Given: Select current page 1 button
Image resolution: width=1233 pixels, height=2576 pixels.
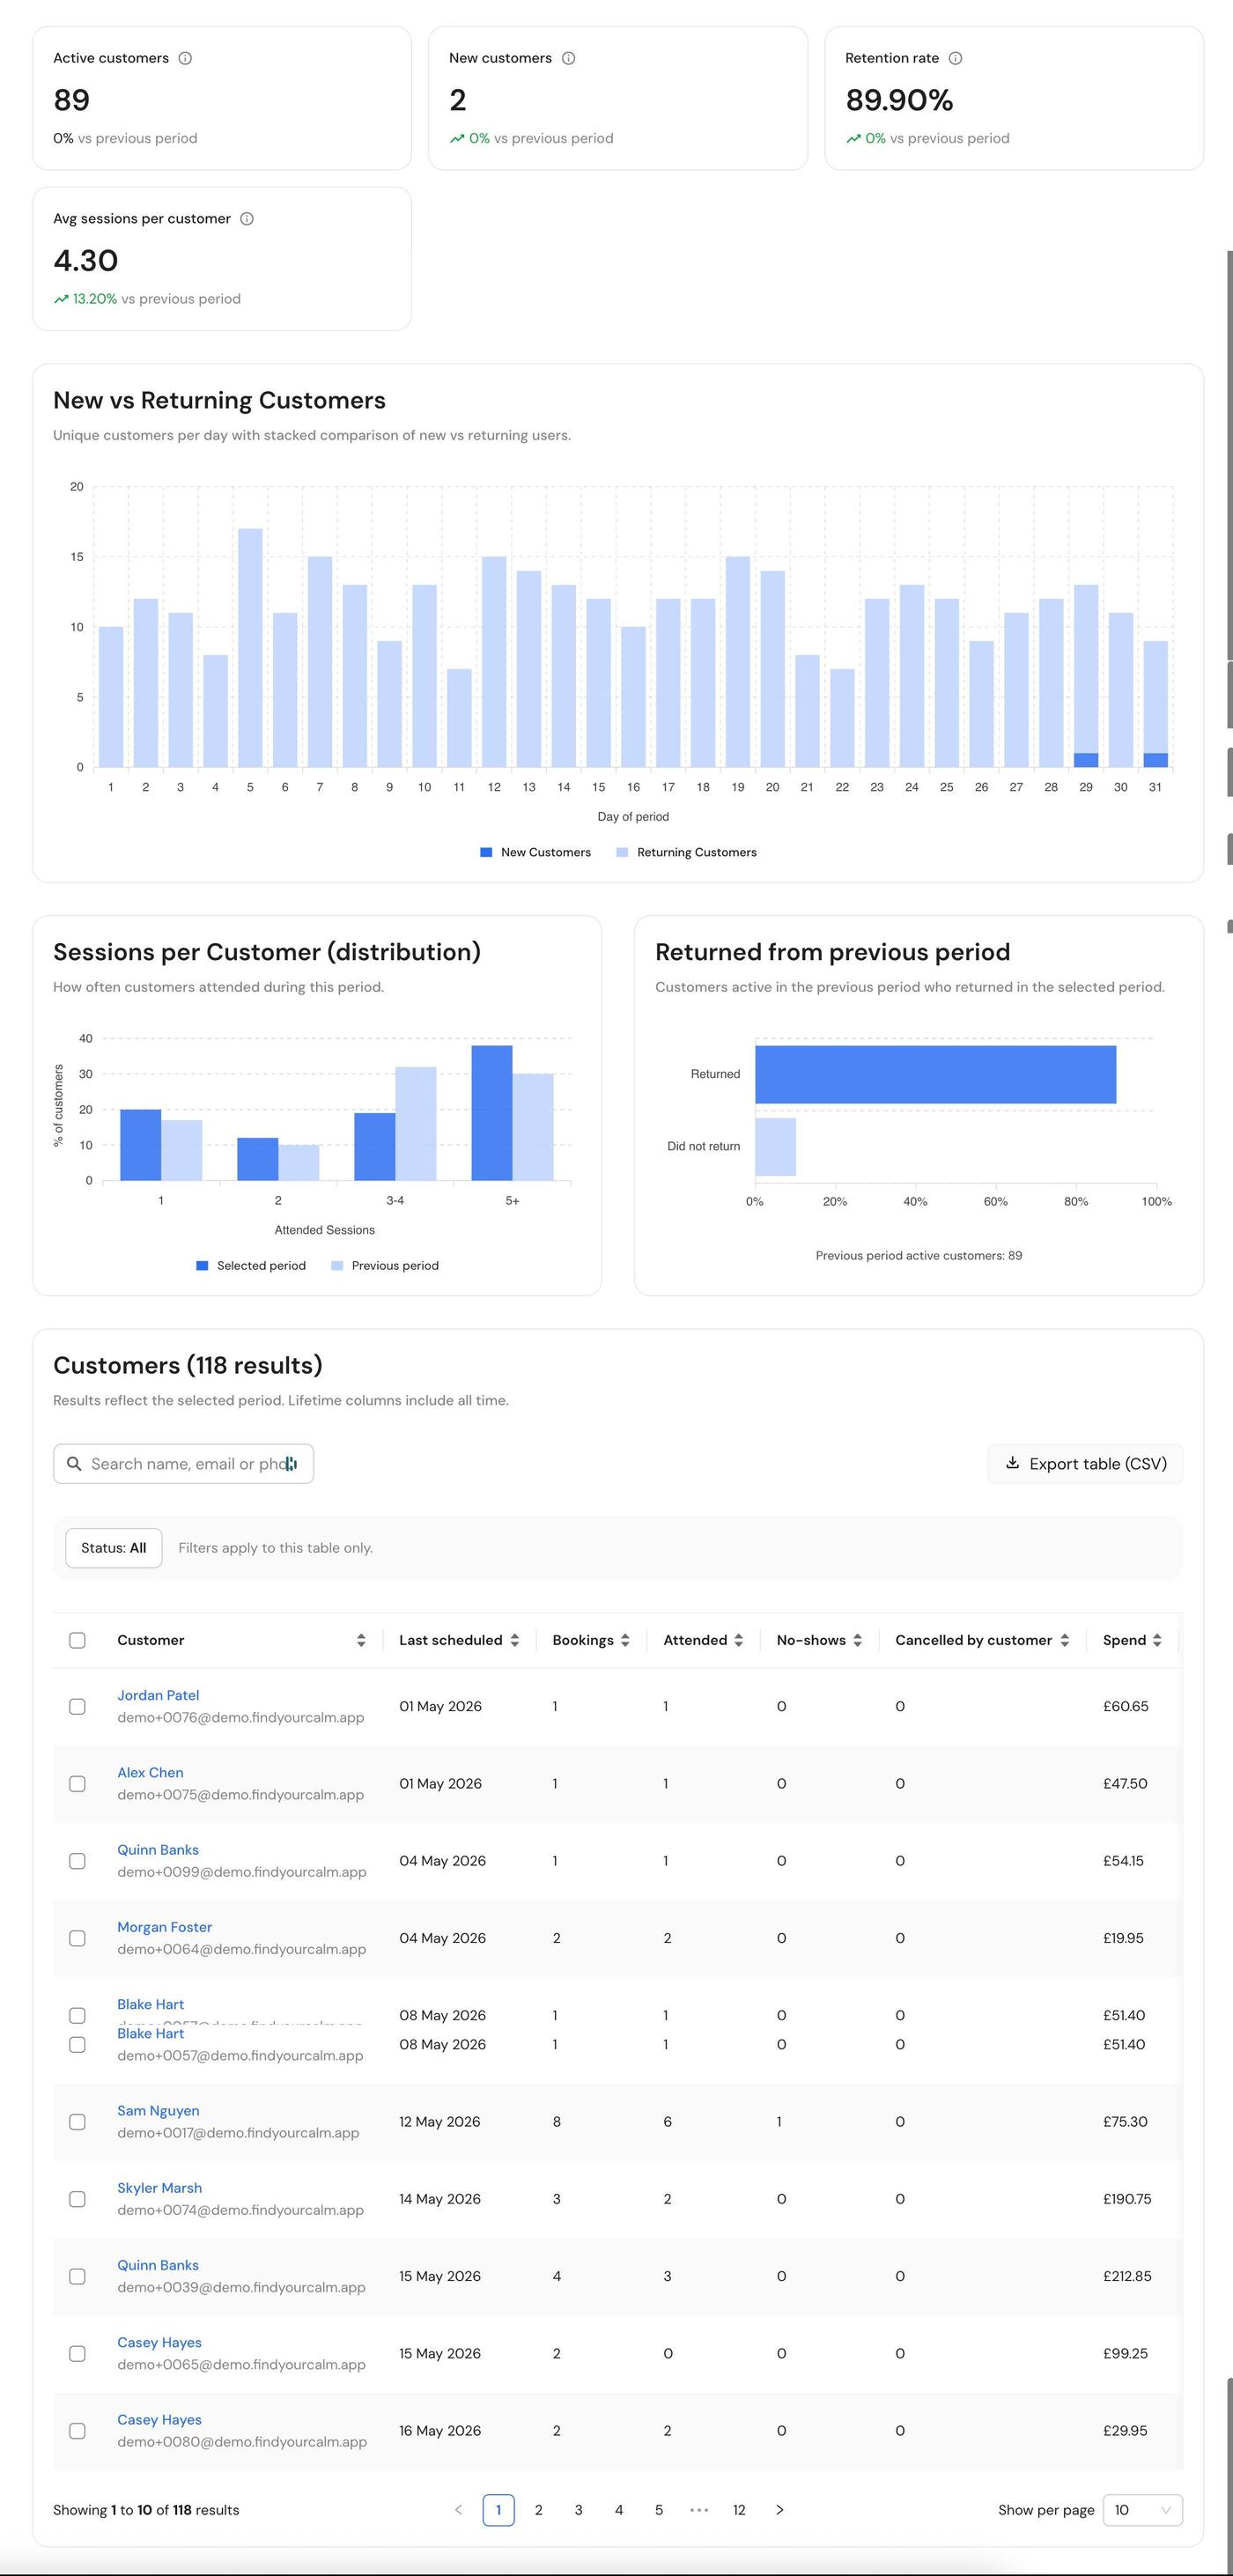Looking at the screenshot, I should (x=499, y=2510).
